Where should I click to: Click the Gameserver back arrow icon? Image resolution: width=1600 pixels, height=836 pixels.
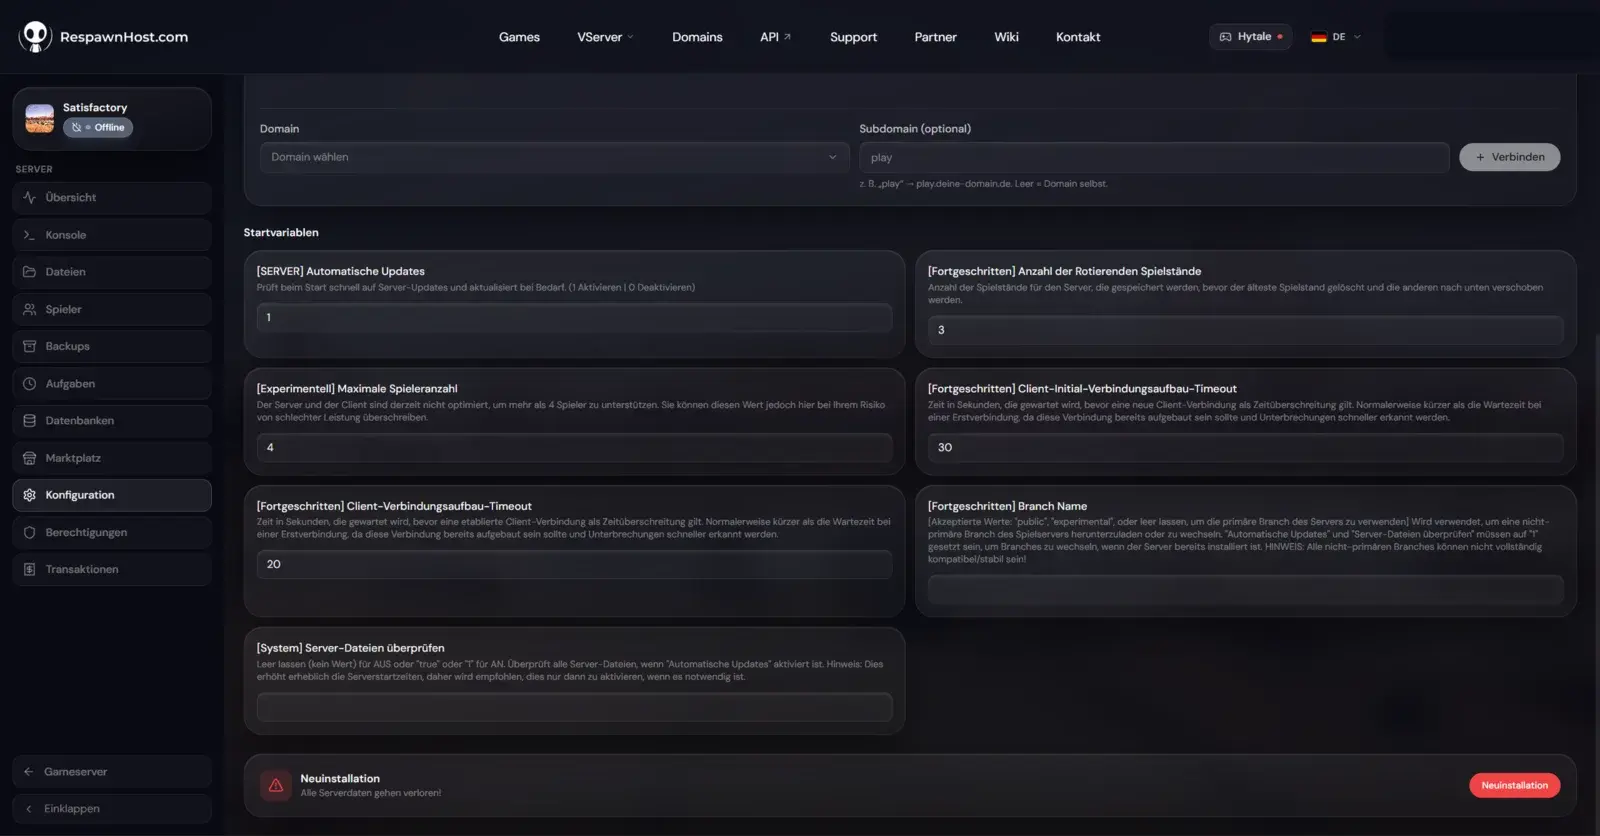tap(28, 772)
